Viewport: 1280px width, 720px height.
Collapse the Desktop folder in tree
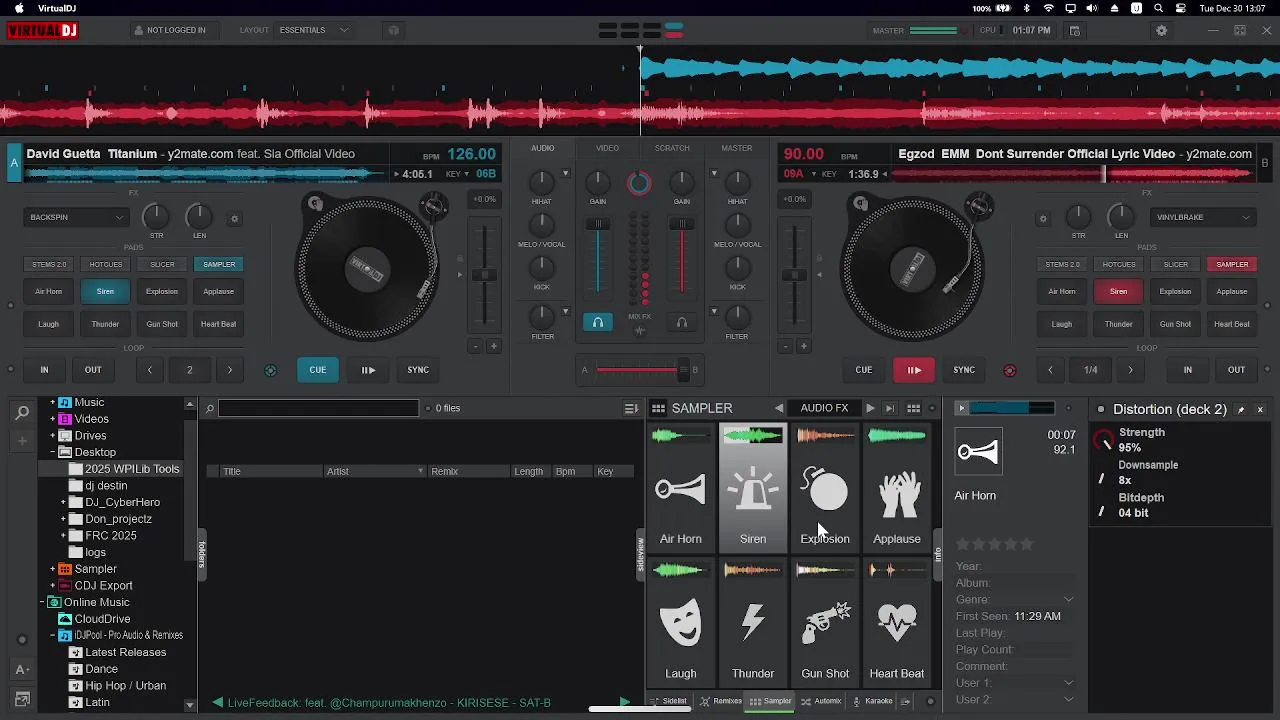pyautogui.click(x=53, y=452)
